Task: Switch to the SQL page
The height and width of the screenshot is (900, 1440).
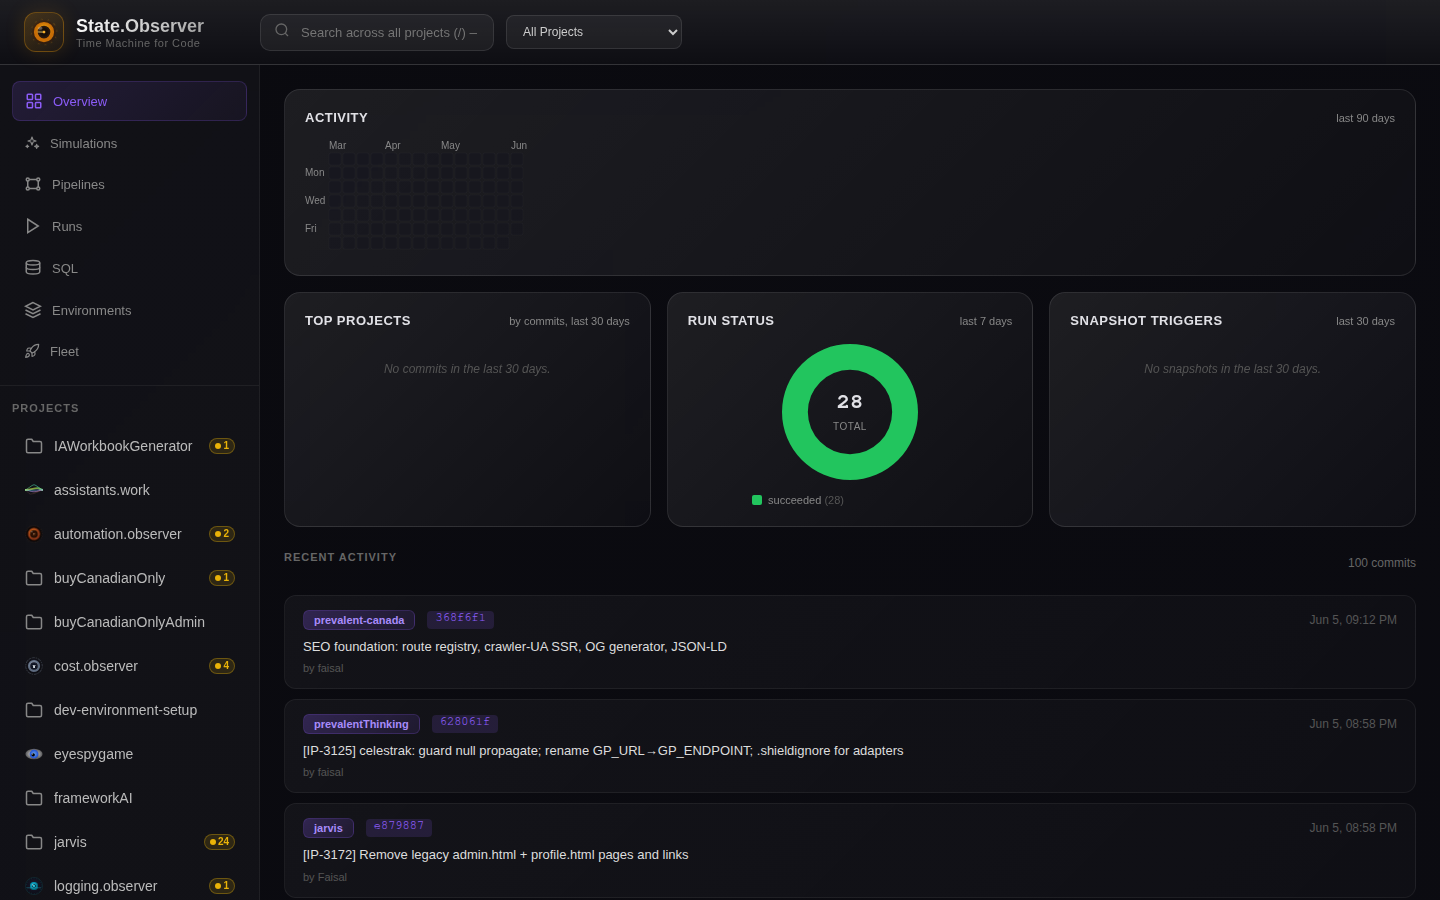Action: (x=129, y=268)
